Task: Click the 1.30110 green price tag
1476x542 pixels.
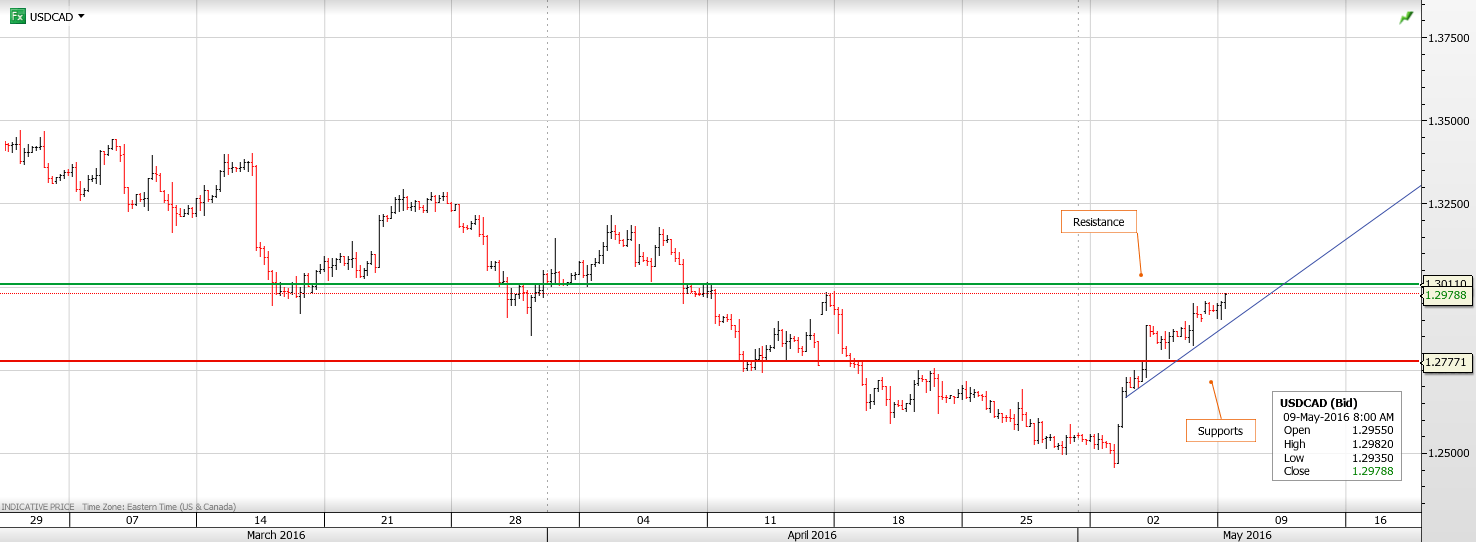Action: 1447,284
